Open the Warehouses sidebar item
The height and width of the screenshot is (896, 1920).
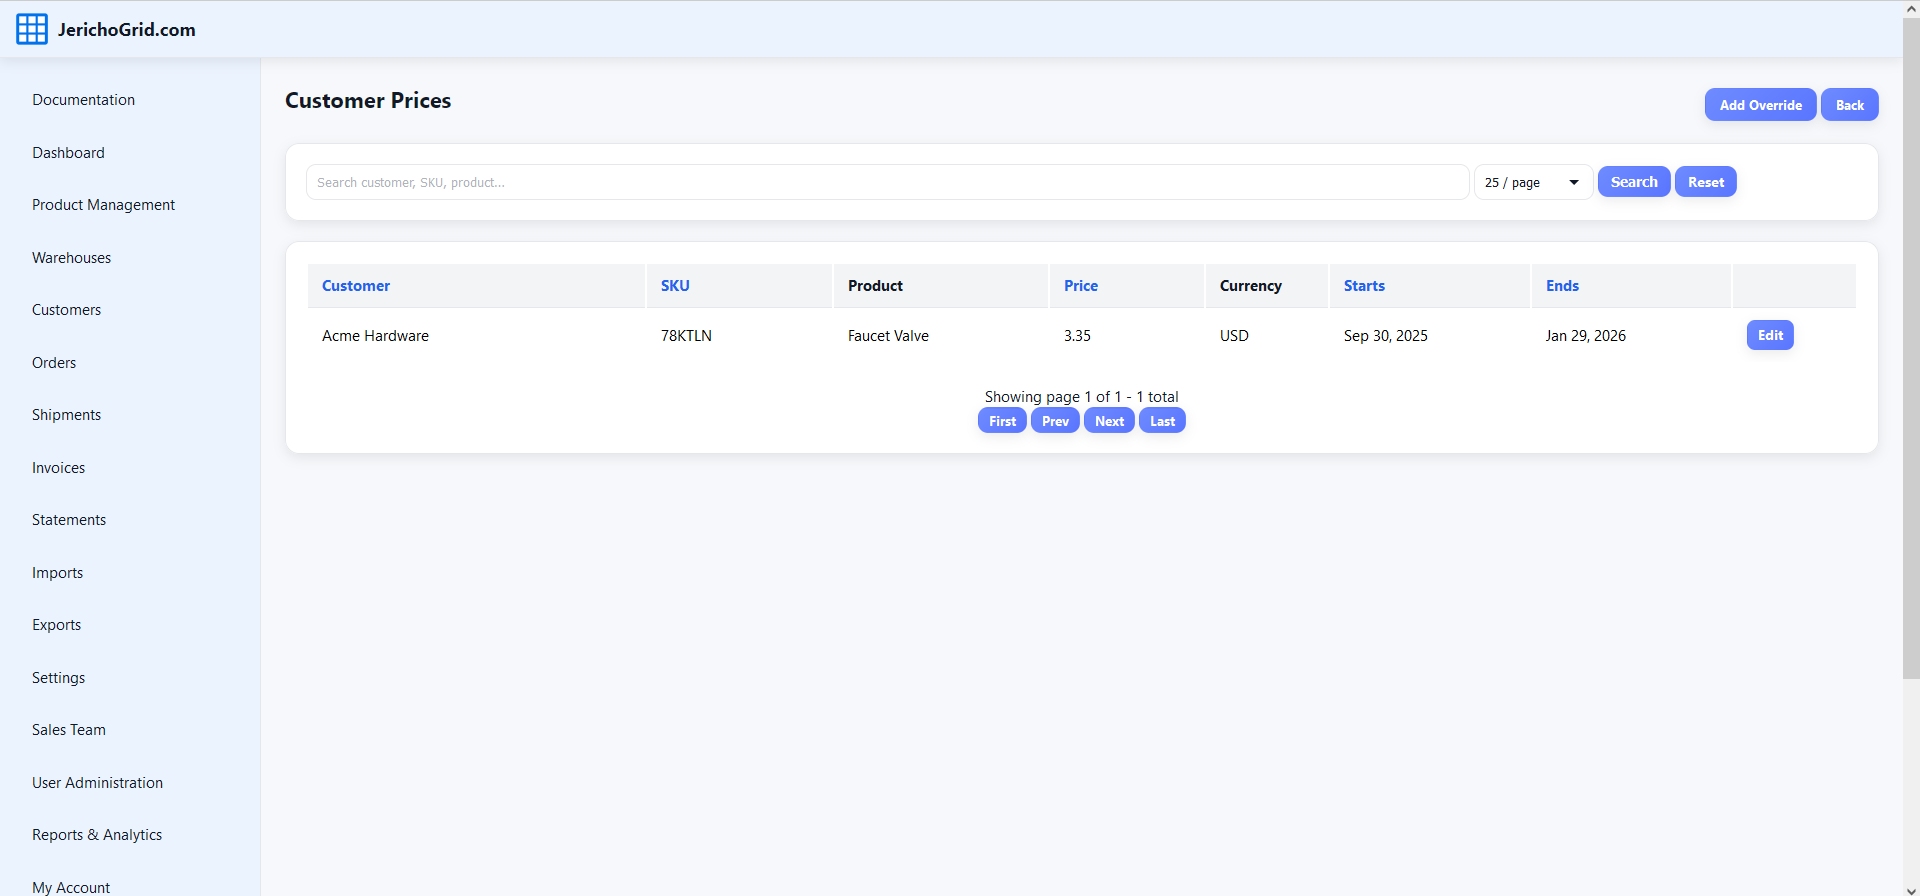click(71, 258)
